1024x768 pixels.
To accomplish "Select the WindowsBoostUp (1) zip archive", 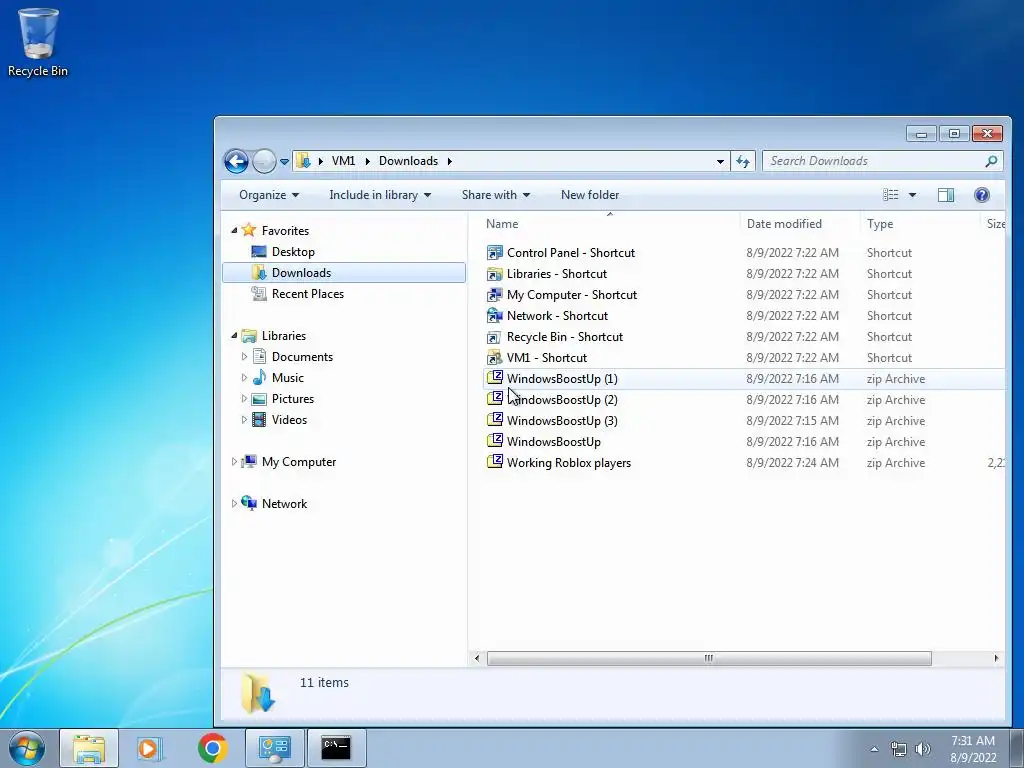I will (x=743, y=379).
